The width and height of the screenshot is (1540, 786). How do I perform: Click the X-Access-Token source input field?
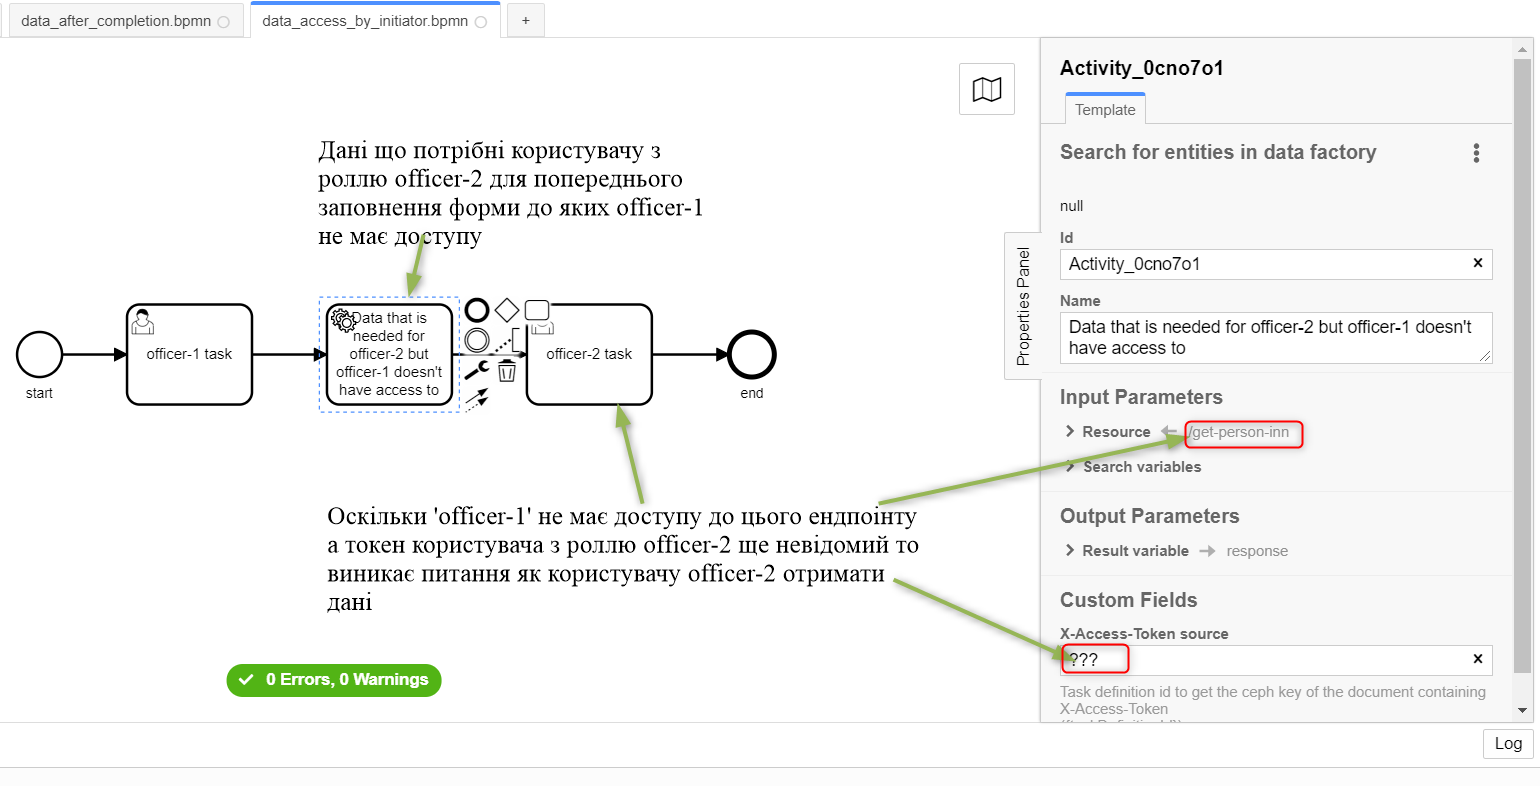coord(1260,660)
